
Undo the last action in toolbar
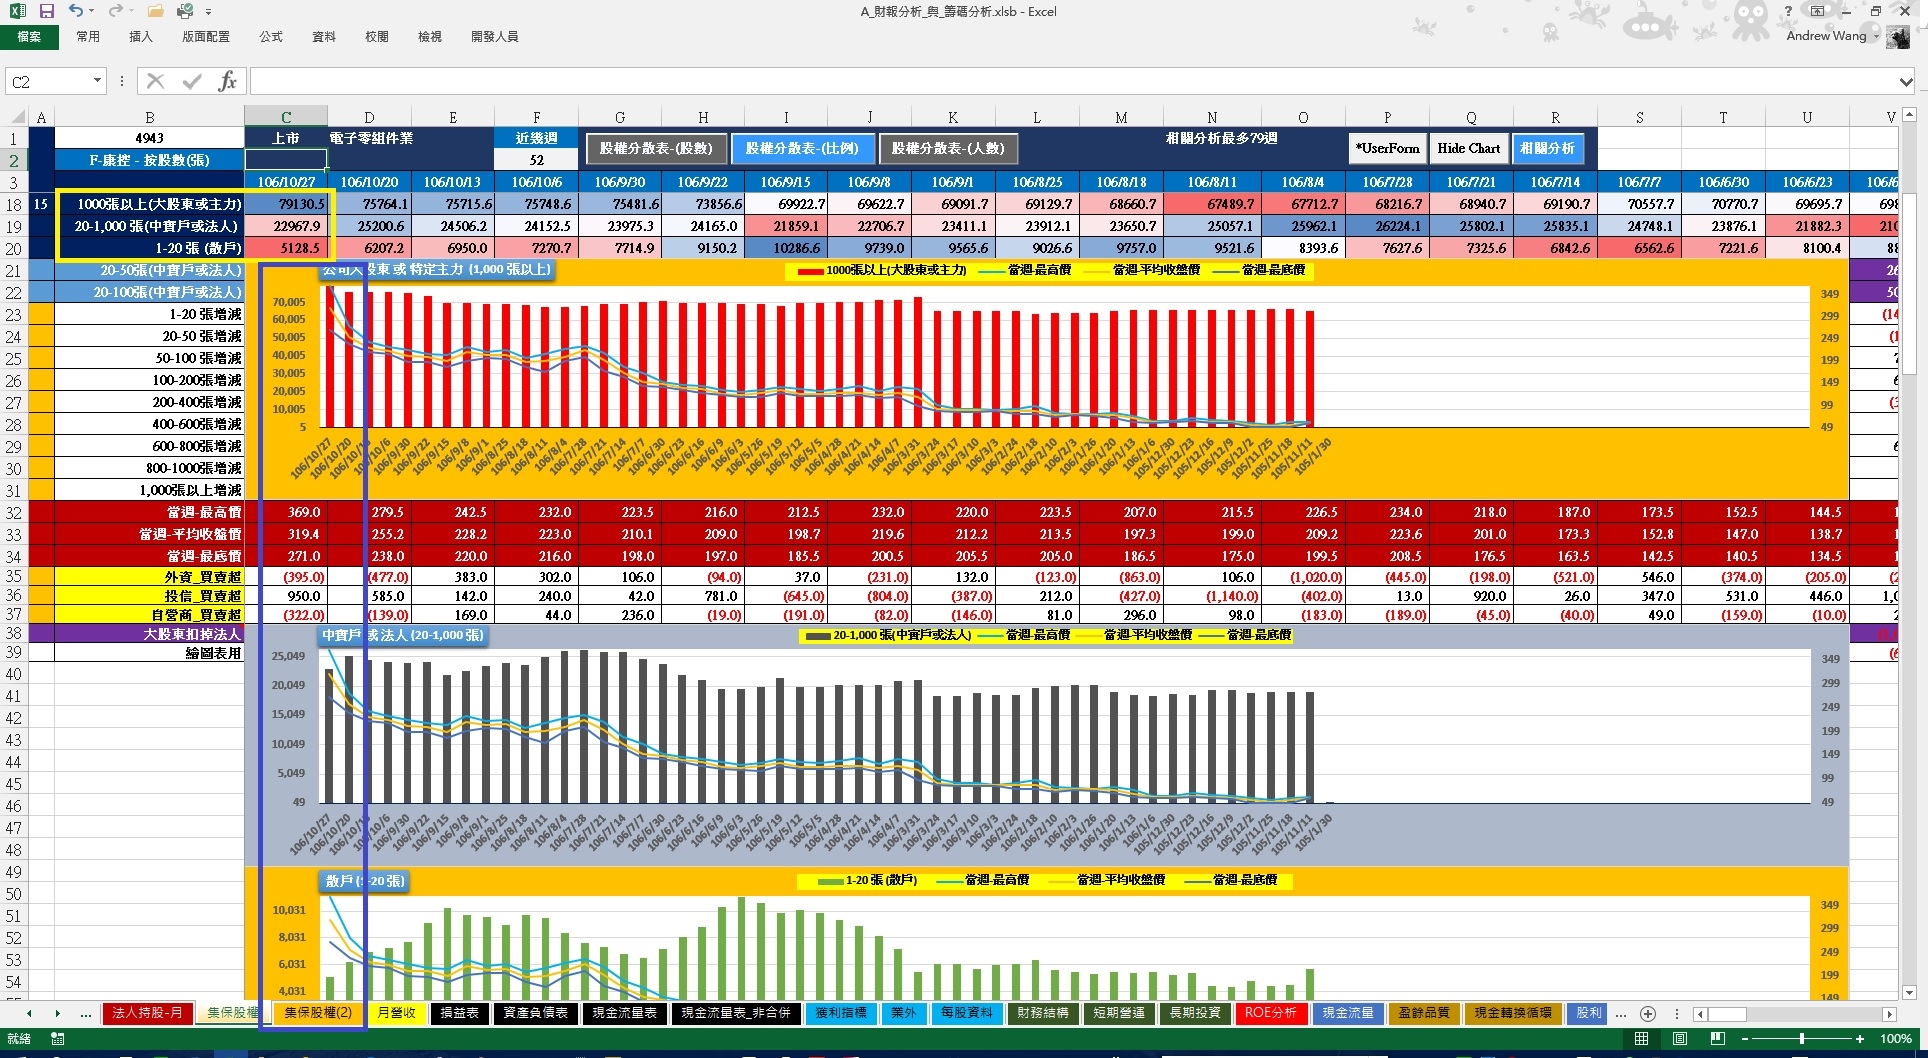76,11
